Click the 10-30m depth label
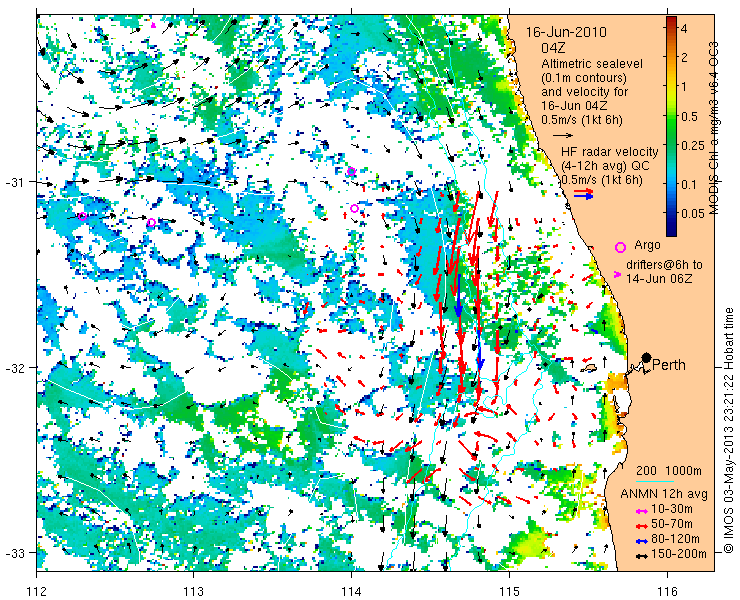 pyautogui.click(x=672, y=509)
